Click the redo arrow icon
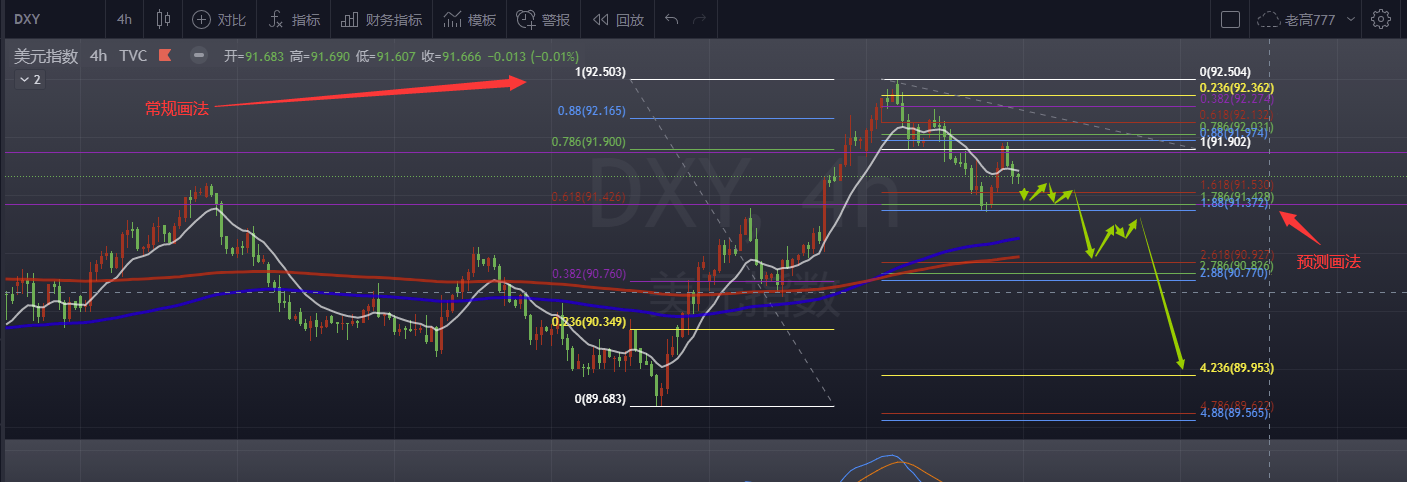The image size is (1407, 482). coord(700,19)
